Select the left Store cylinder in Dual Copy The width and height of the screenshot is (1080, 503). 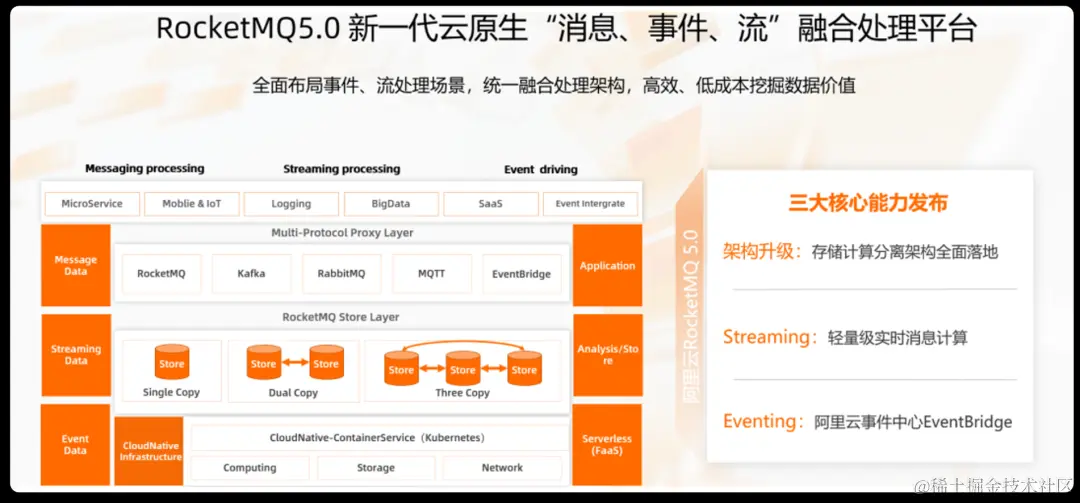(263, 362)
